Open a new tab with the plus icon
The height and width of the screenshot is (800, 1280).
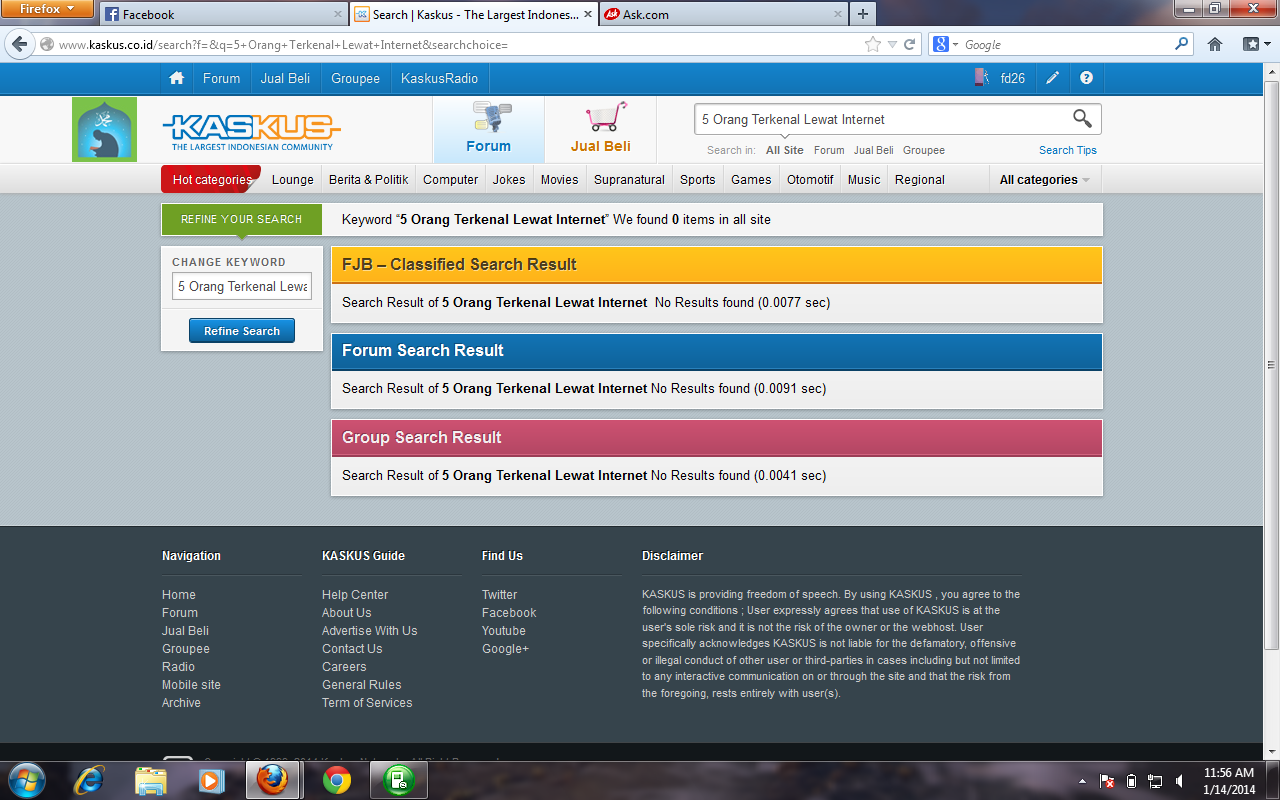click(x=863, y=14)
